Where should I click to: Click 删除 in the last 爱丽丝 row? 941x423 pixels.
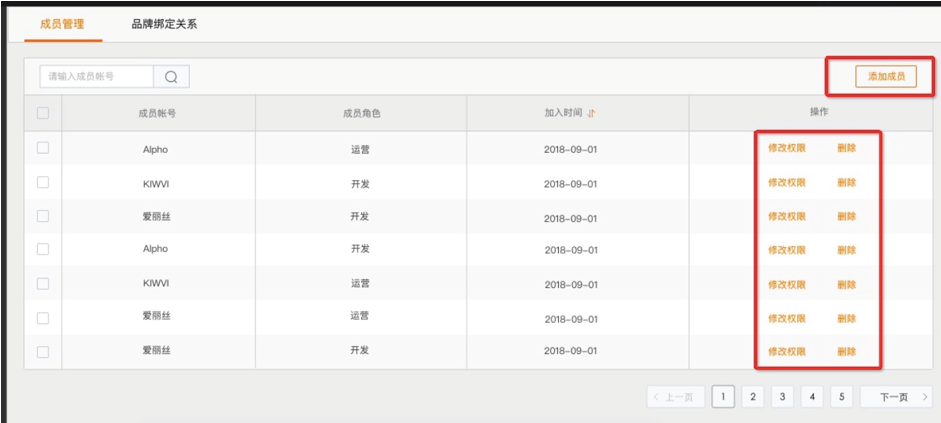click(846, 351)
